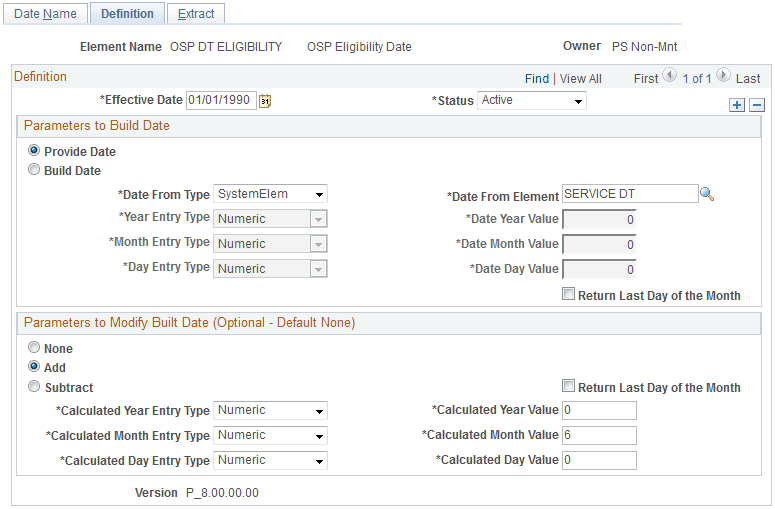This screenshot has height=509, width=775.
Task: Select the None modify option
Action: (34, 347)
